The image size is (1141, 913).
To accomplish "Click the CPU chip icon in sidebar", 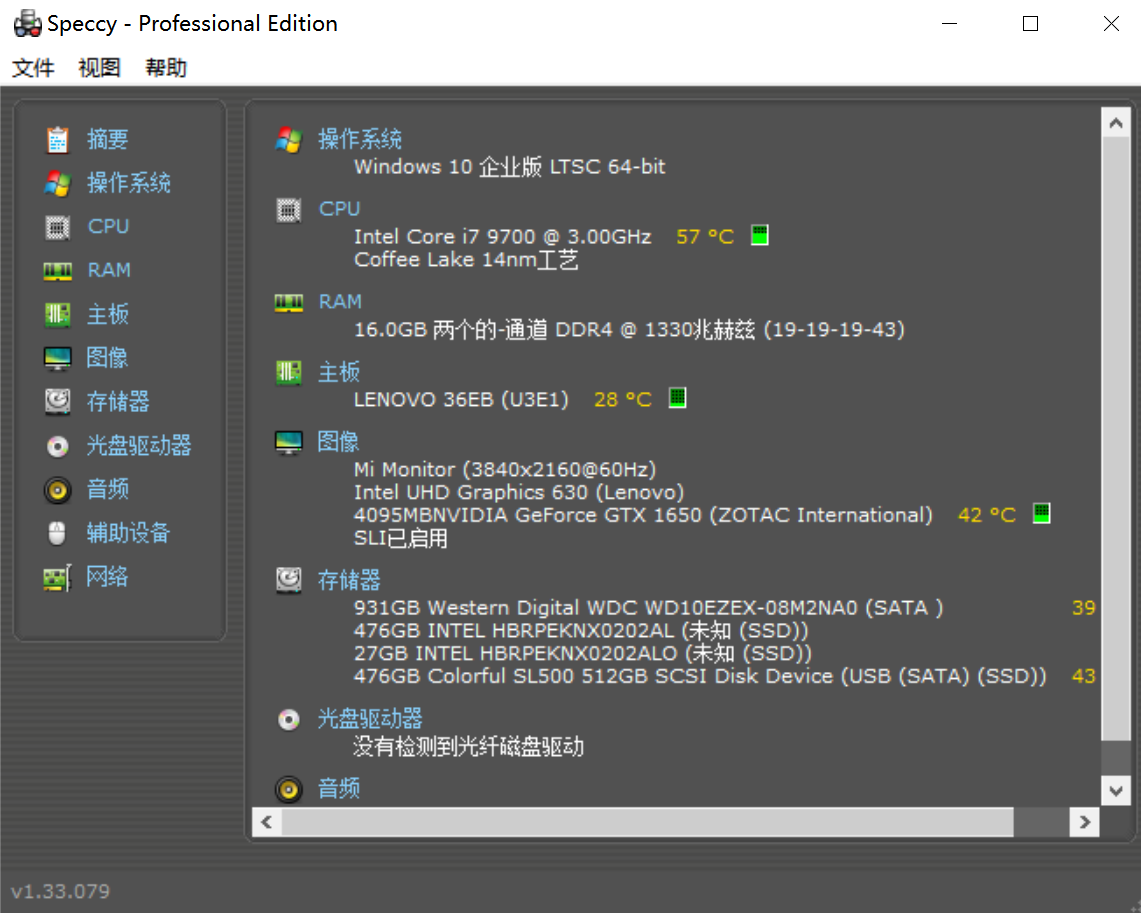I will (x=57, y=227).
